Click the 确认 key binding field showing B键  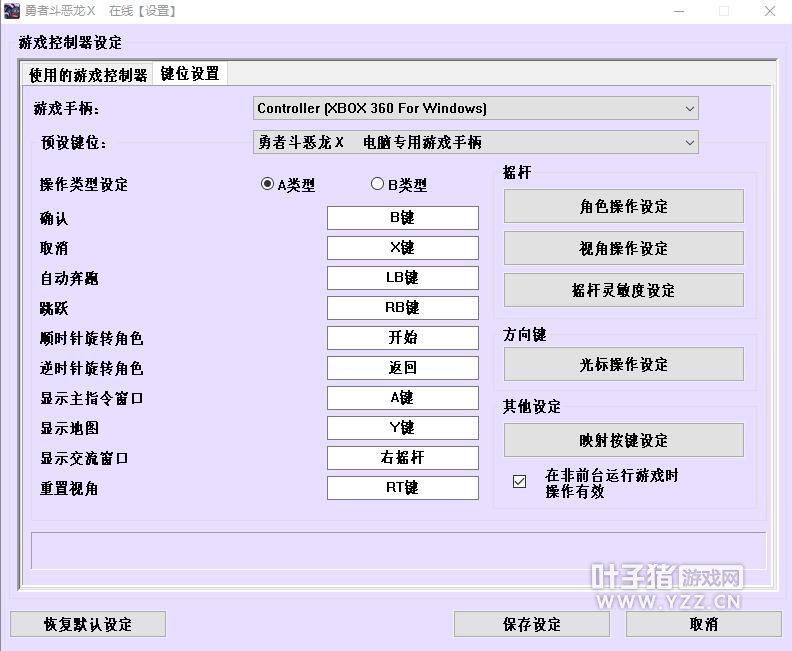[x=402, y=218]
